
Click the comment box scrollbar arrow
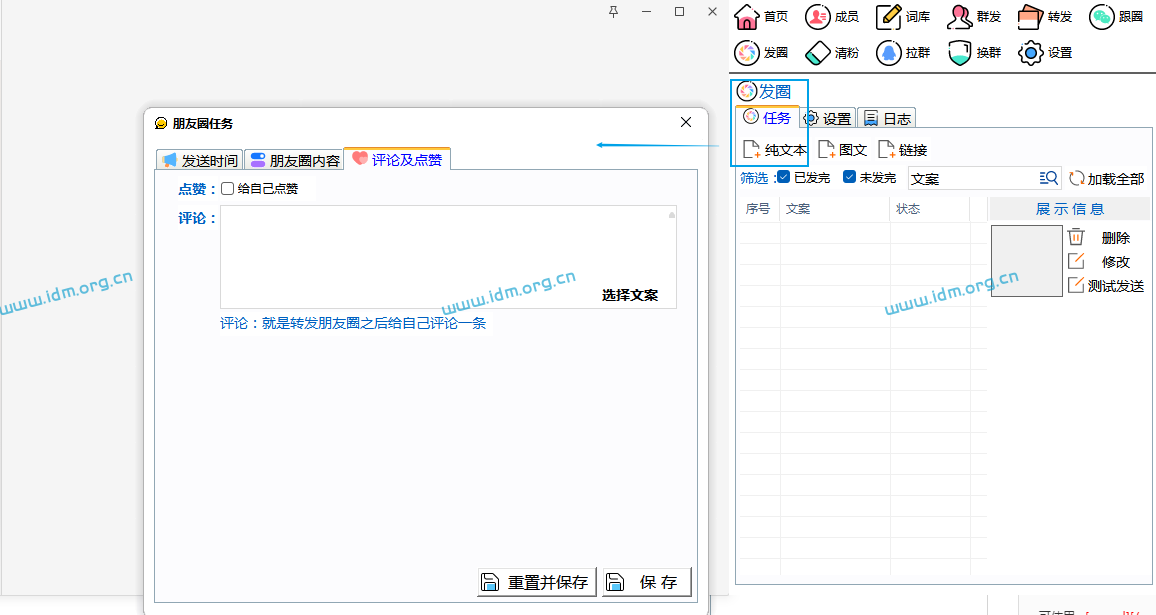point(672,215)
